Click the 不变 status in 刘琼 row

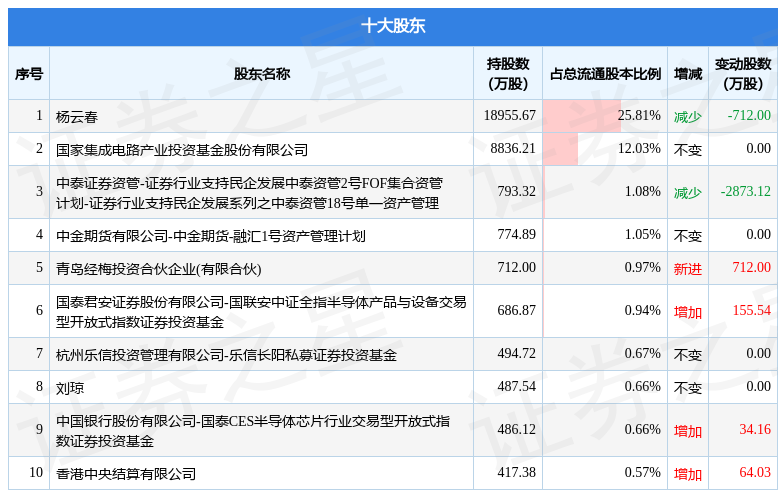pos(688,388)
